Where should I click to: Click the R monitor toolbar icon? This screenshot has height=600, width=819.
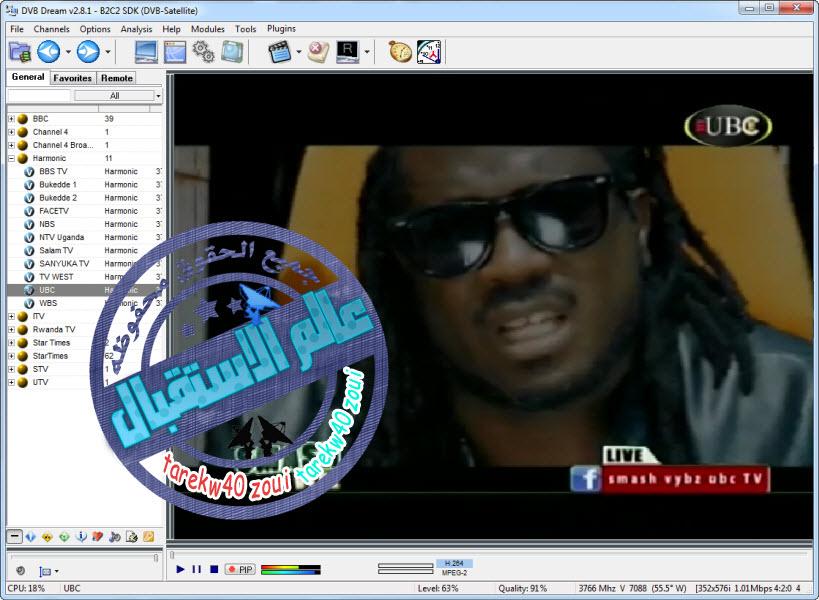coord(347,52)
